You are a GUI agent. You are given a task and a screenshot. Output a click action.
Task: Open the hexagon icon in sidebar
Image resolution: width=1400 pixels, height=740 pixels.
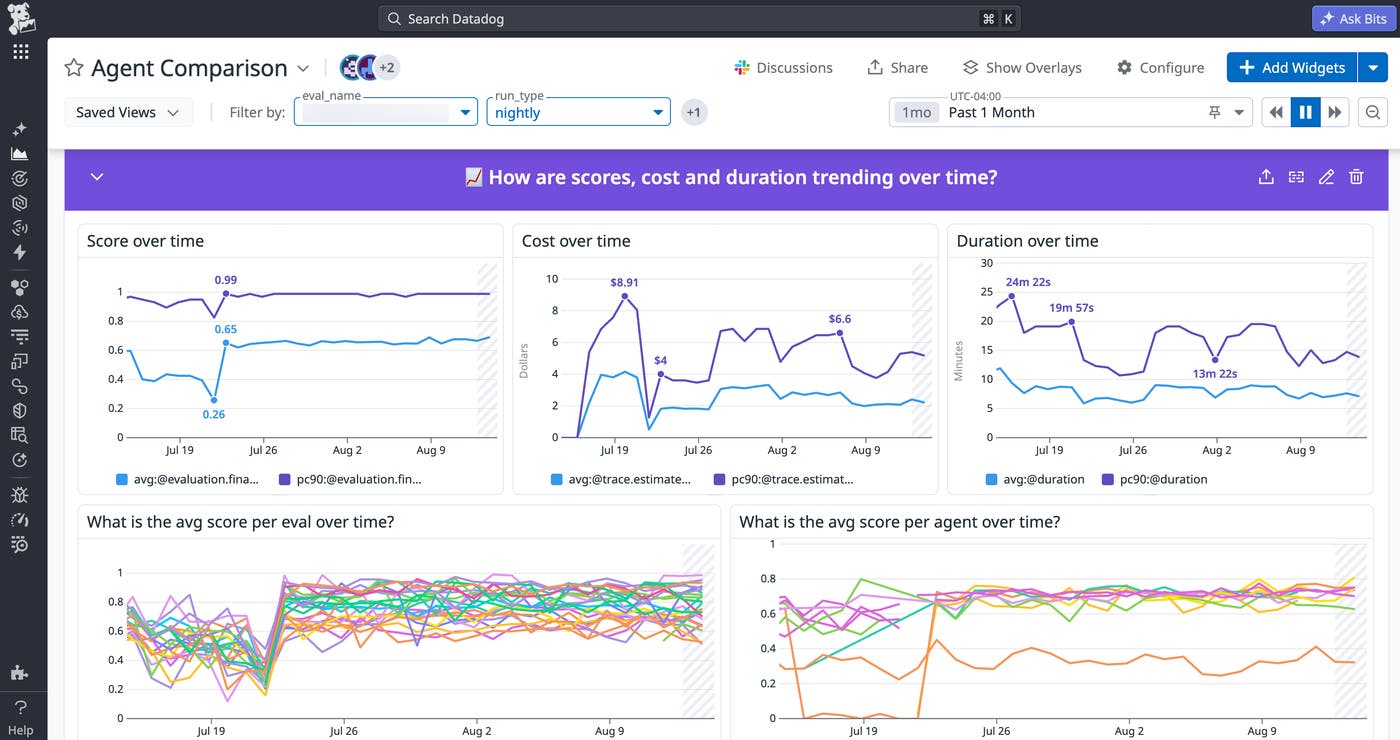(20, 203)
